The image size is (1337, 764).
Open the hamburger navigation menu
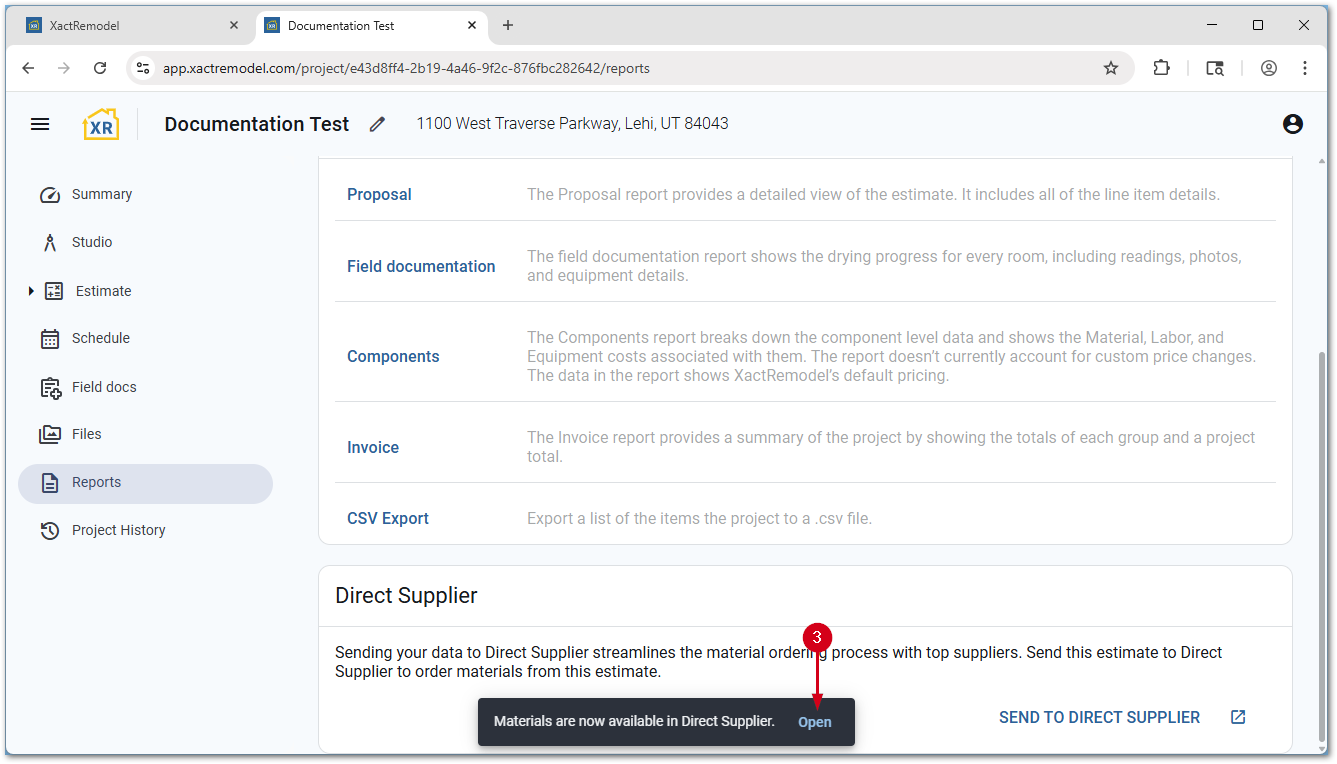(40, 124)
